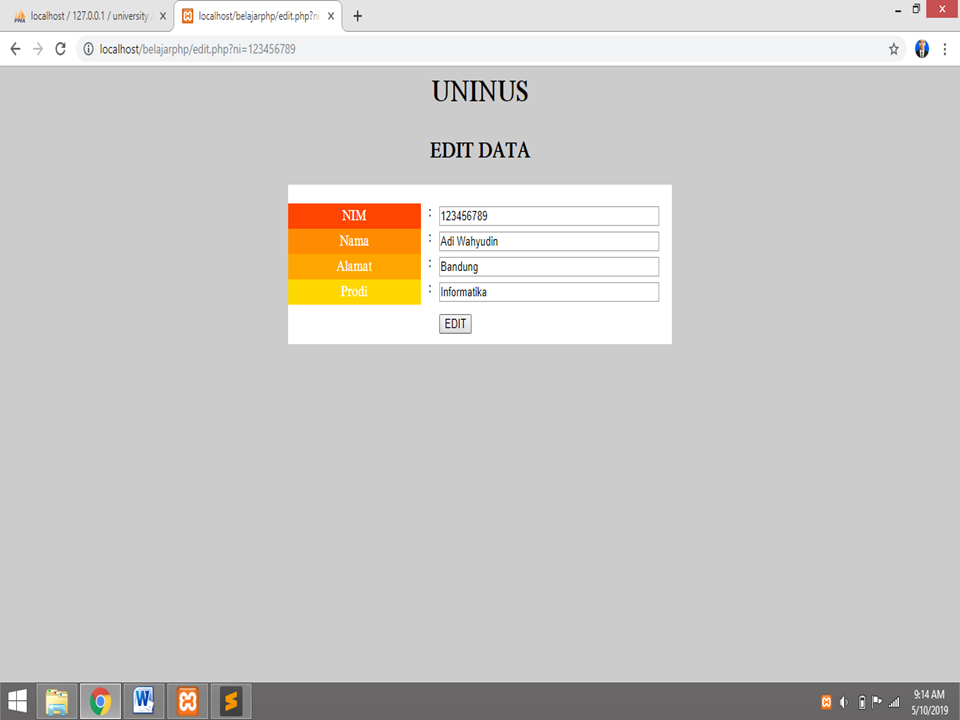
Task: Click XAMPP icon in system tray
Action: (x=826, y=702)
